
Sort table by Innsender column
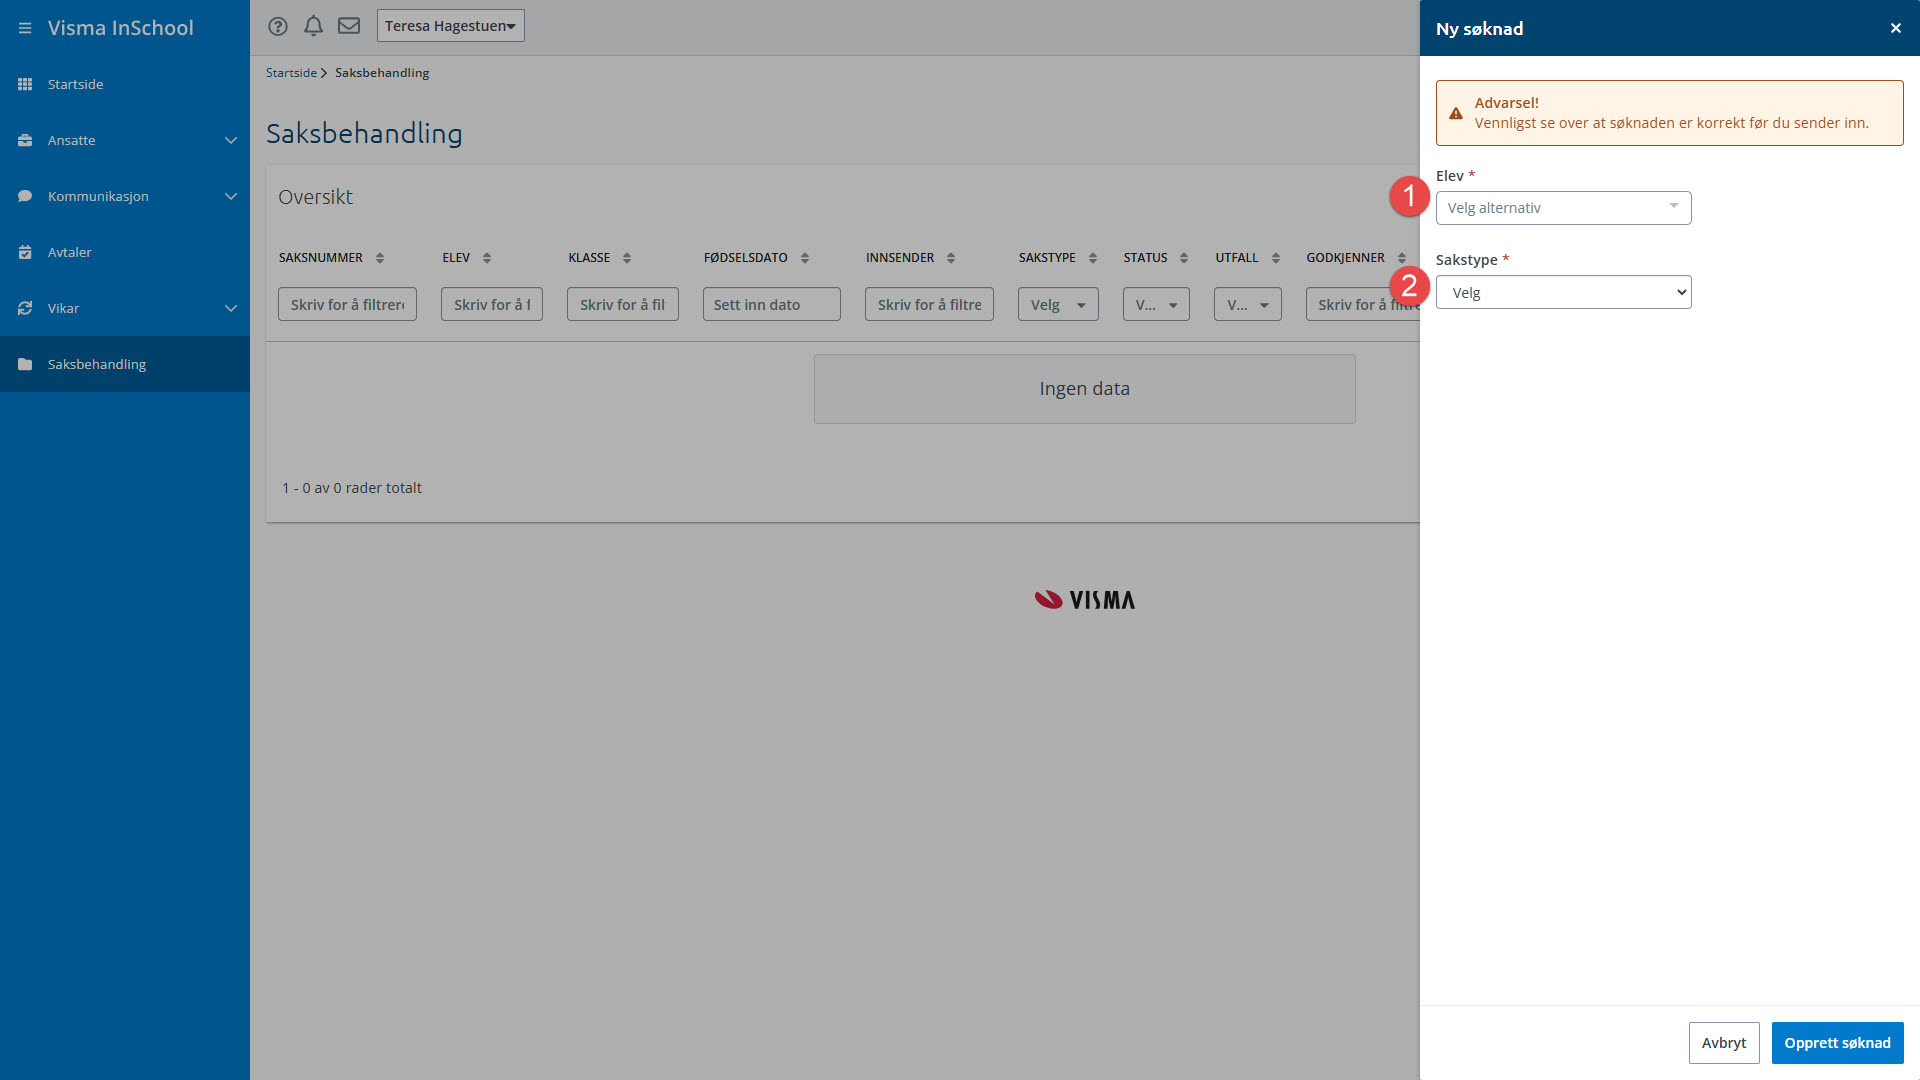[951, 258]
